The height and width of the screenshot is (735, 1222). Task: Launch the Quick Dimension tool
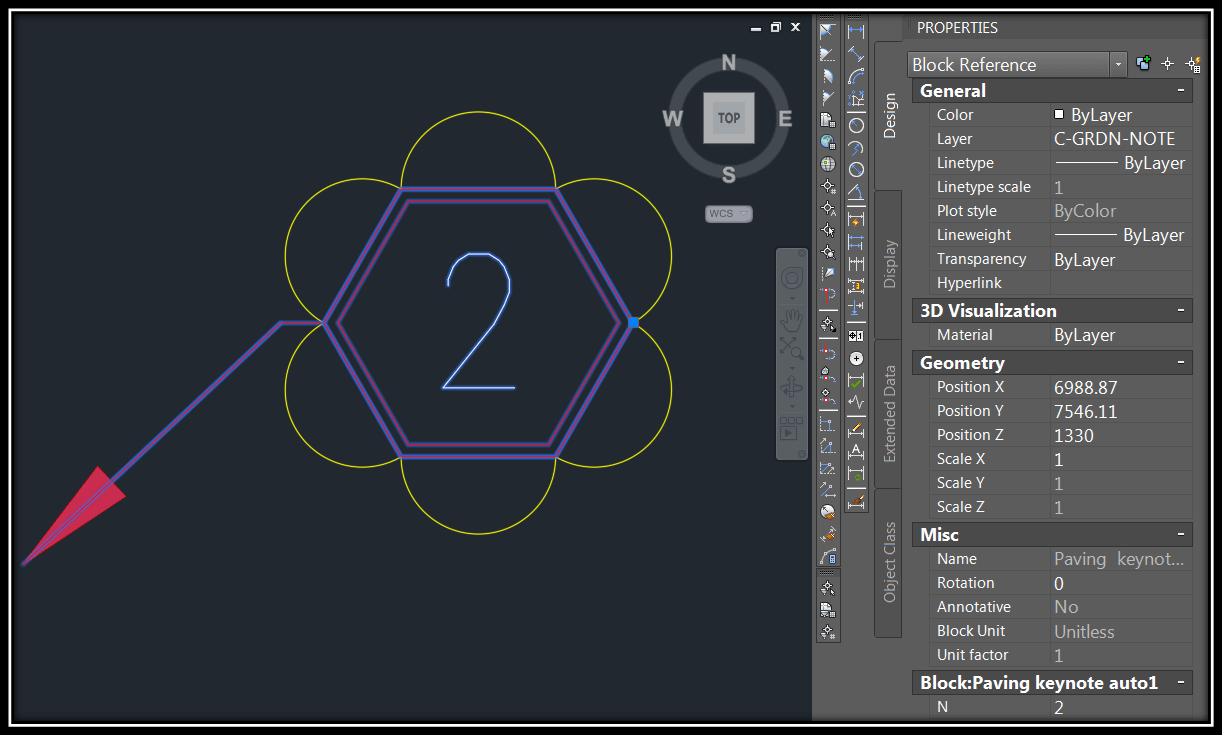856,219
